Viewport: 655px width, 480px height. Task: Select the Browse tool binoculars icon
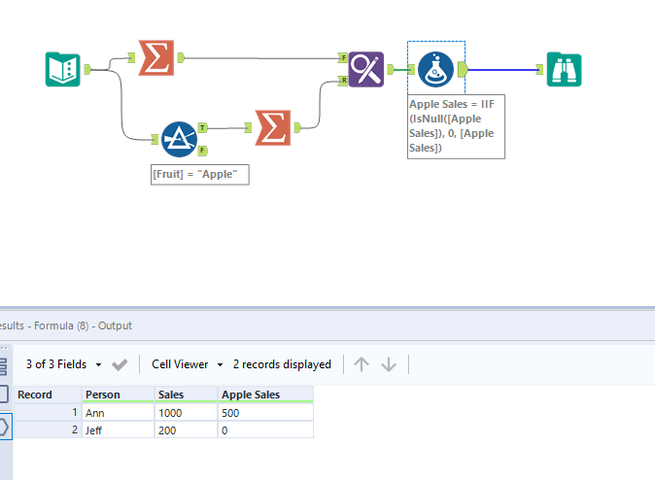pyautogui.click(x=564, y=69)
